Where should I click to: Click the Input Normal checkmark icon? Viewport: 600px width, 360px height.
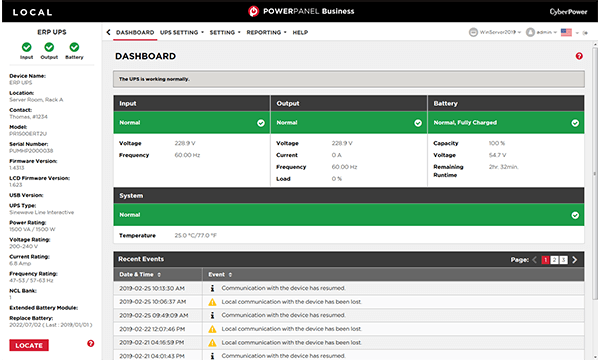click(x=261, y=123)
